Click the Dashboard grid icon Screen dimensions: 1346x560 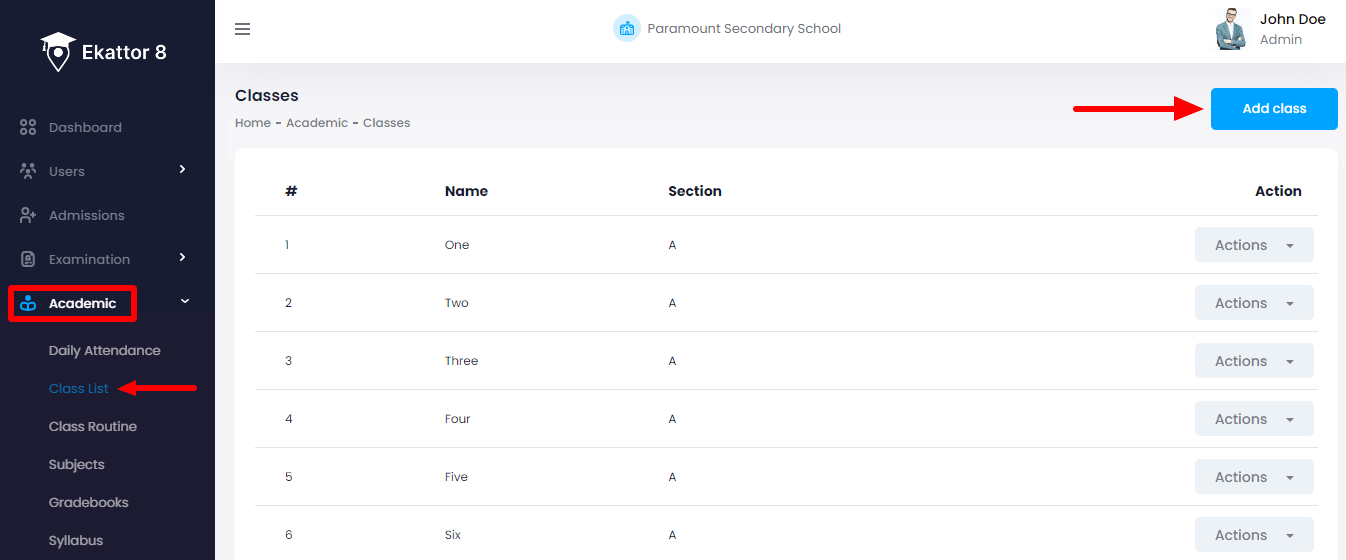point(28,128)
